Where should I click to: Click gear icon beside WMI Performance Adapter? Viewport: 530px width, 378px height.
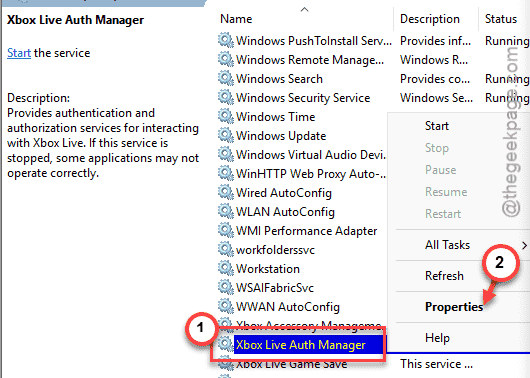[x=225, y=230]
